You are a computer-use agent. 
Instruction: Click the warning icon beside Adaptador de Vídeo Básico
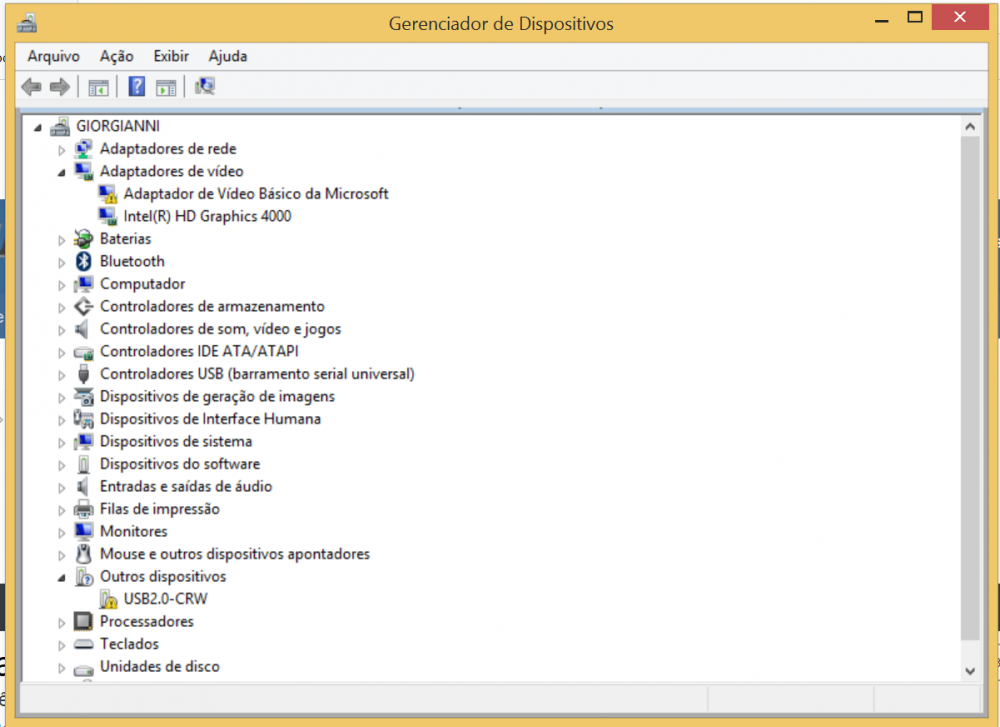tap(107, 194)
